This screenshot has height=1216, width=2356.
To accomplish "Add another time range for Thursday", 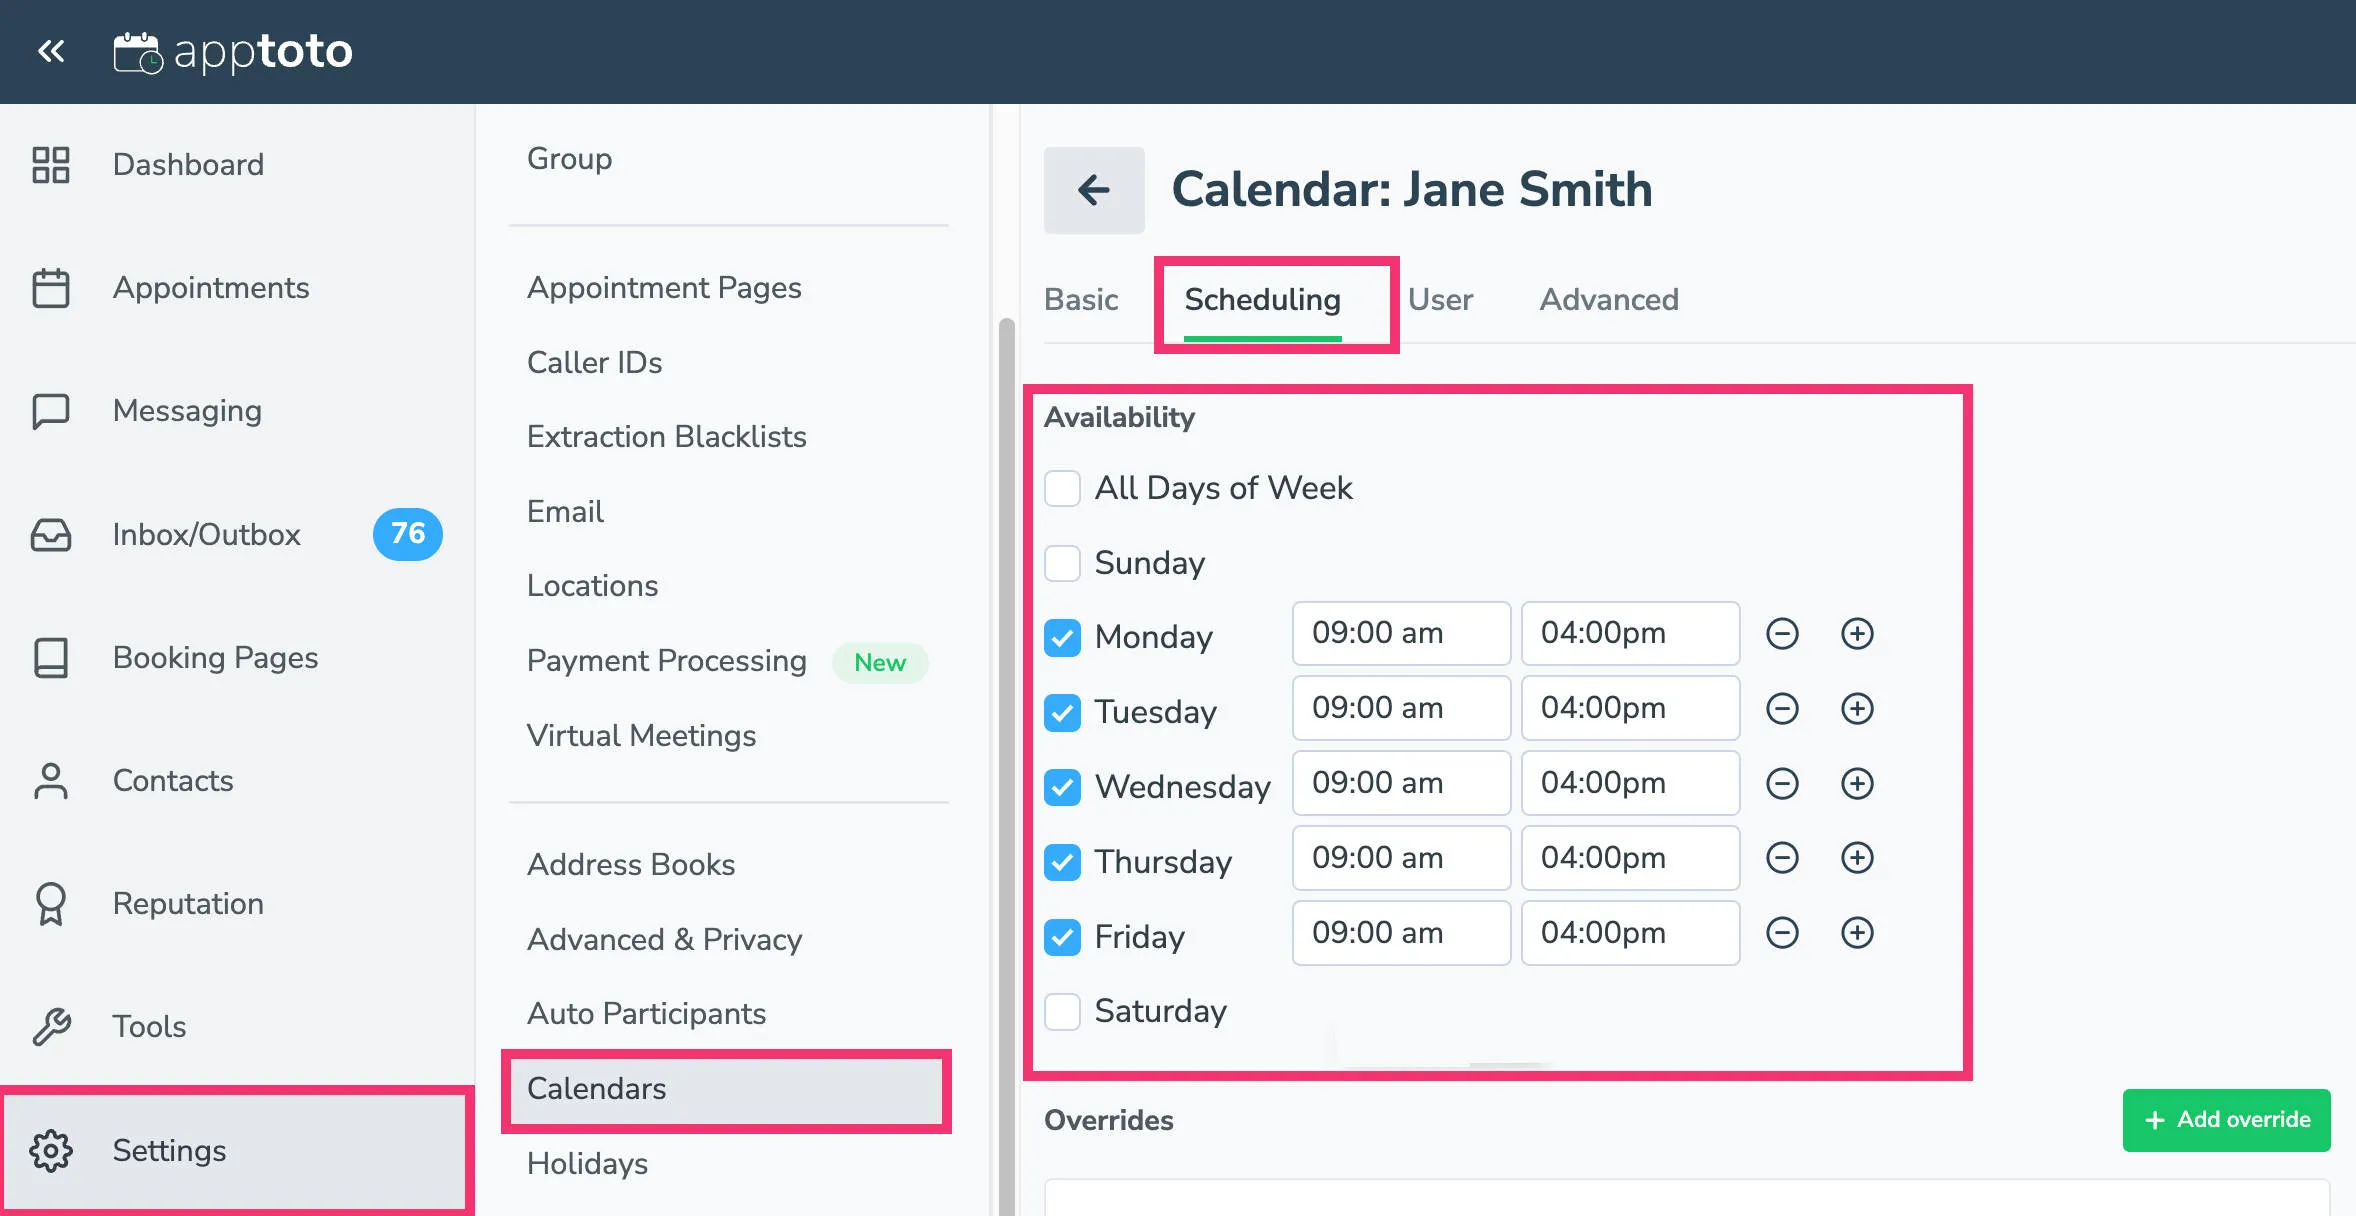I will [x=1857, y=858].
